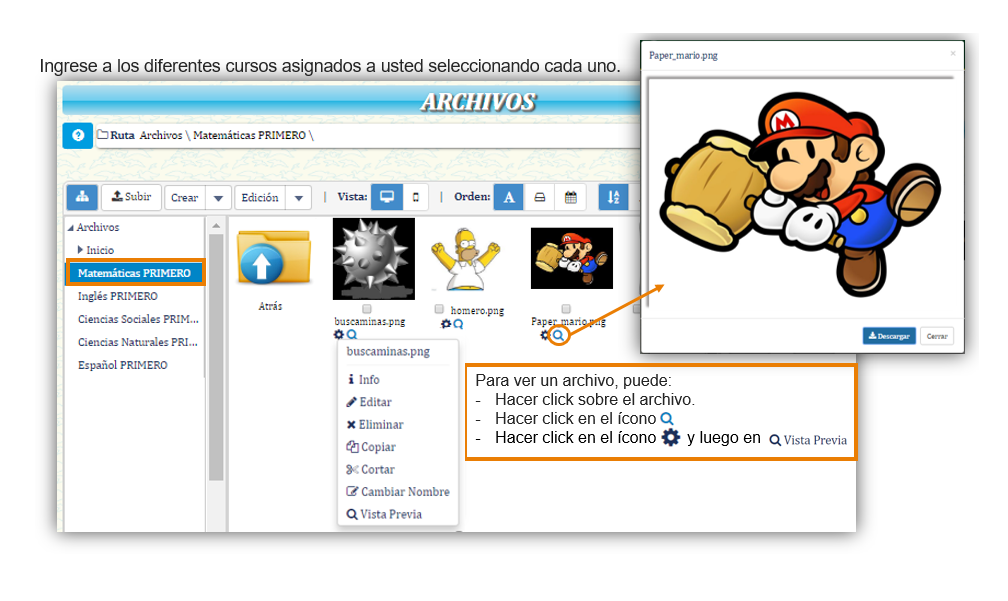The image size is (1008, 601).
Task: Click Descargar in the preview dialog
Action: 889,336
